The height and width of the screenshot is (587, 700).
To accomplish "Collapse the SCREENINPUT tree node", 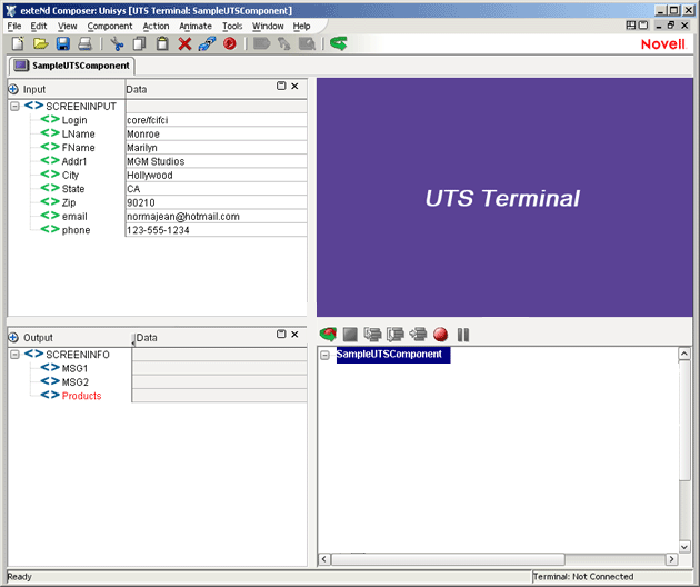I will pos(15,106).
